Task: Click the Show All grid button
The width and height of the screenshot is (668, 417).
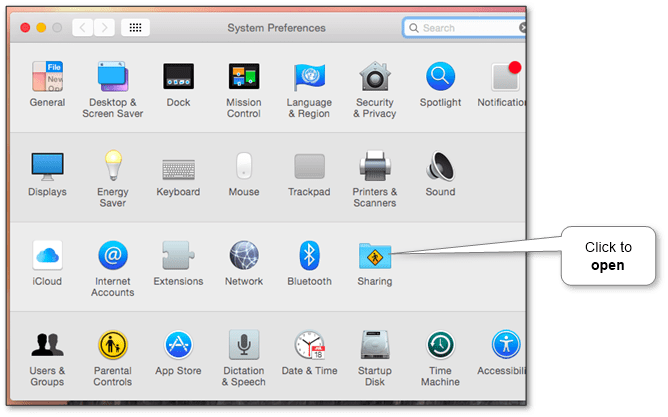Action: (135, 28)
